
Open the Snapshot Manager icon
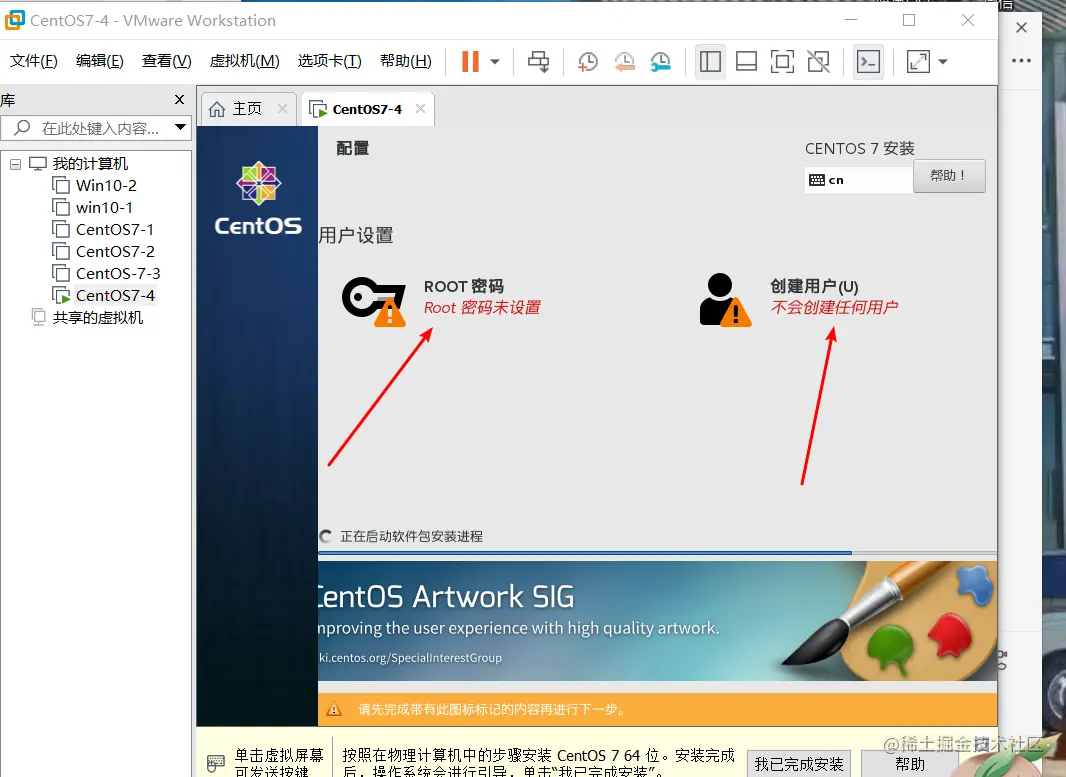[x=660, y=62]
